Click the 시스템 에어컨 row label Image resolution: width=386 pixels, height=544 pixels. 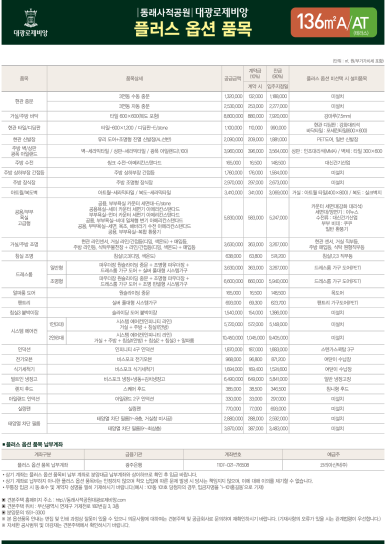click(x=24, y=331)
